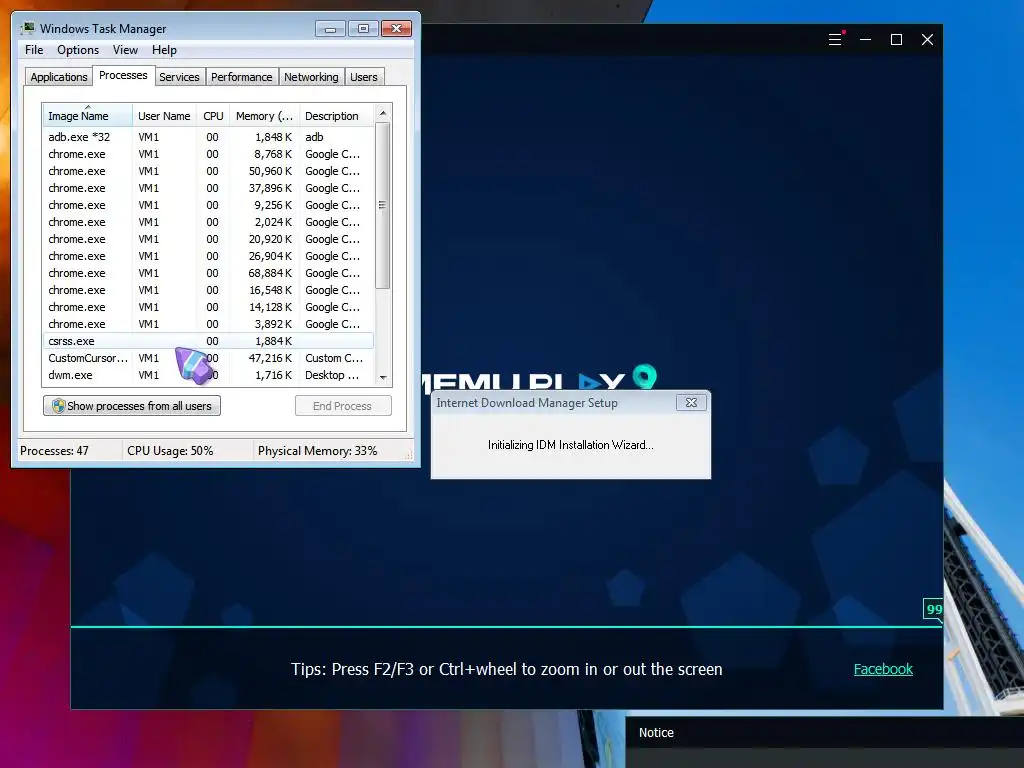Switch to the Networking tab
Image resolution: width=1024 pixels, height=768 pixels.
point(311,77)
